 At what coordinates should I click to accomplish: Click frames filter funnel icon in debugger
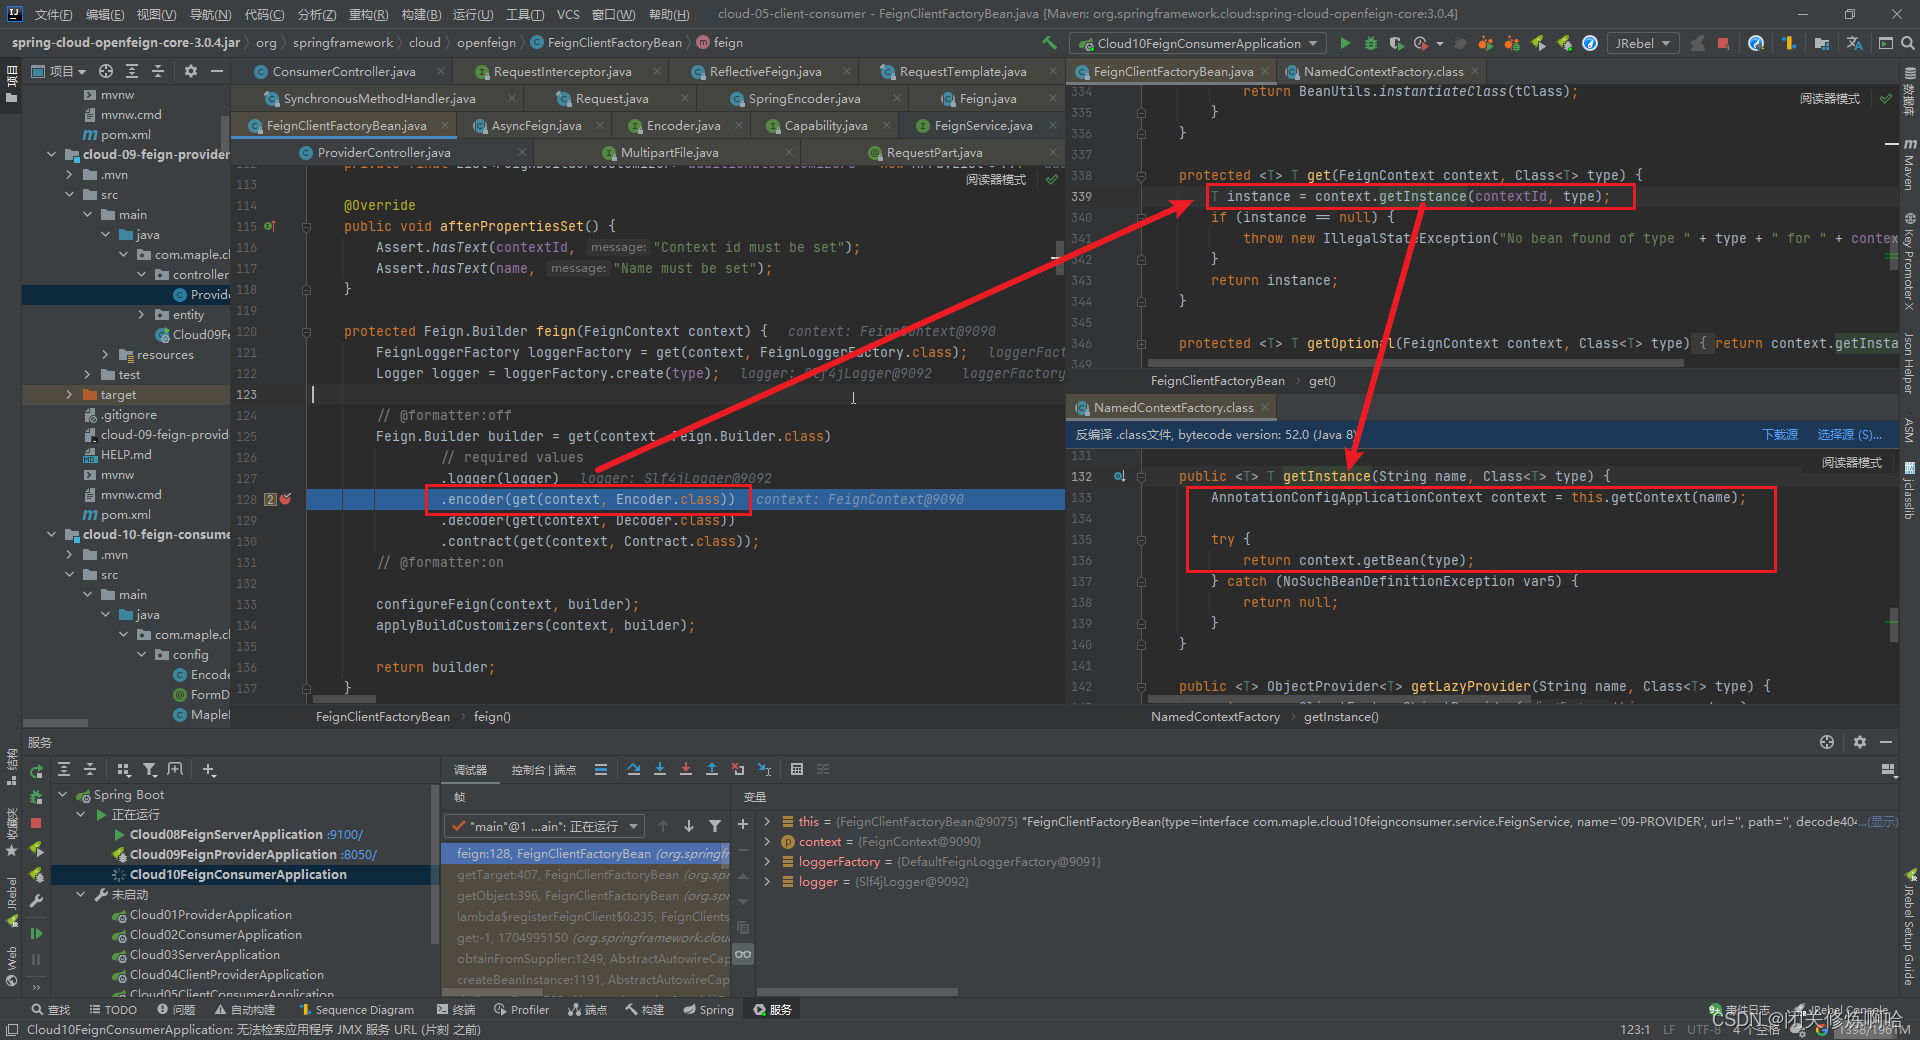coord(715,826)
